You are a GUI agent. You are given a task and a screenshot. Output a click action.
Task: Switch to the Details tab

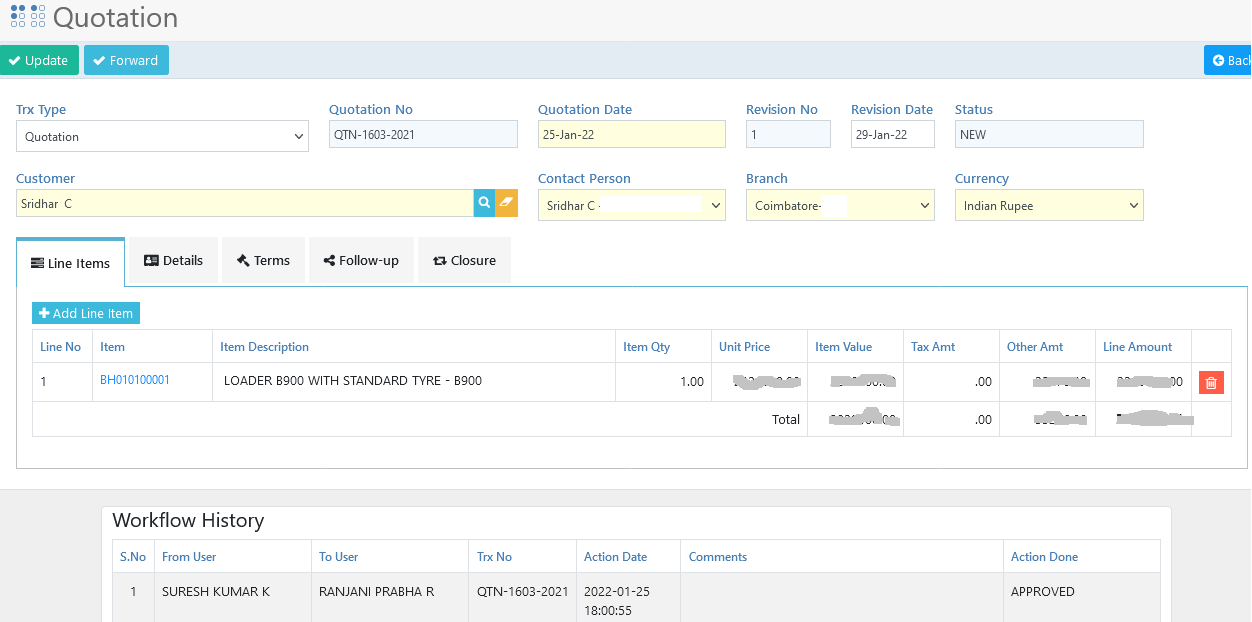[x=173, y=259]
